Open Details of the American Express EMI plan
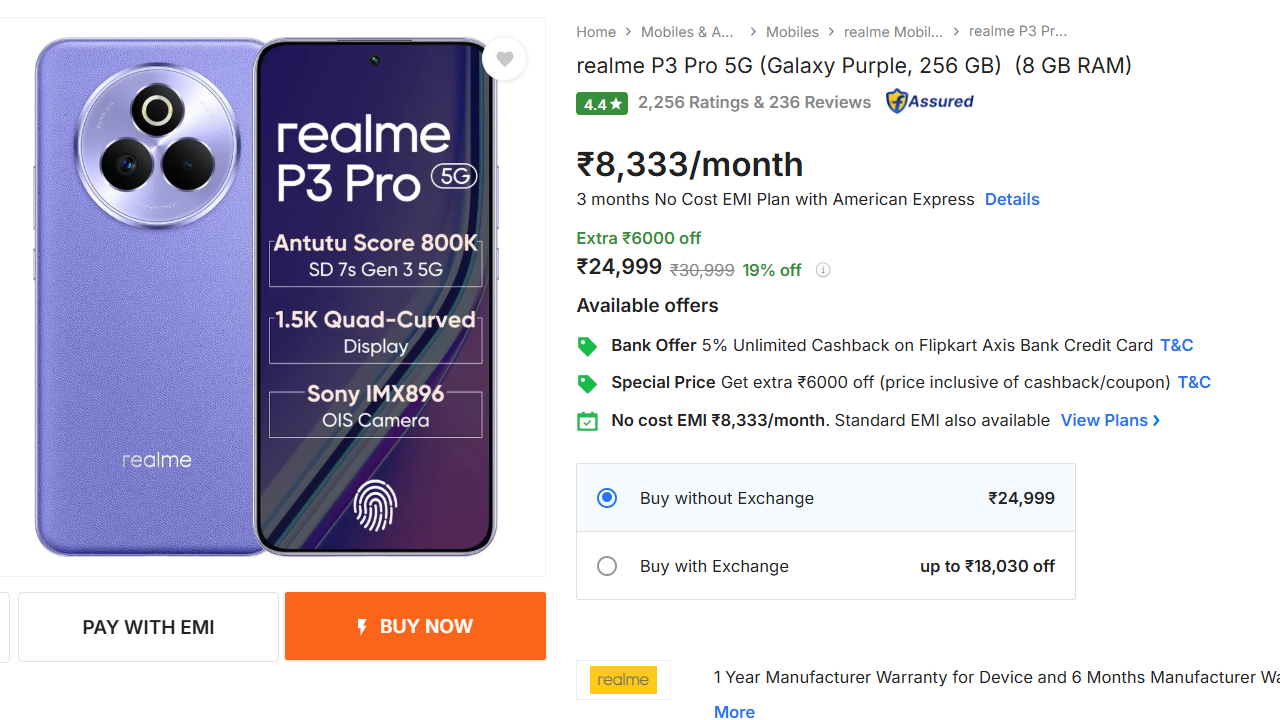This screenshot has height=720, width=1280. tap(1012, 199)
